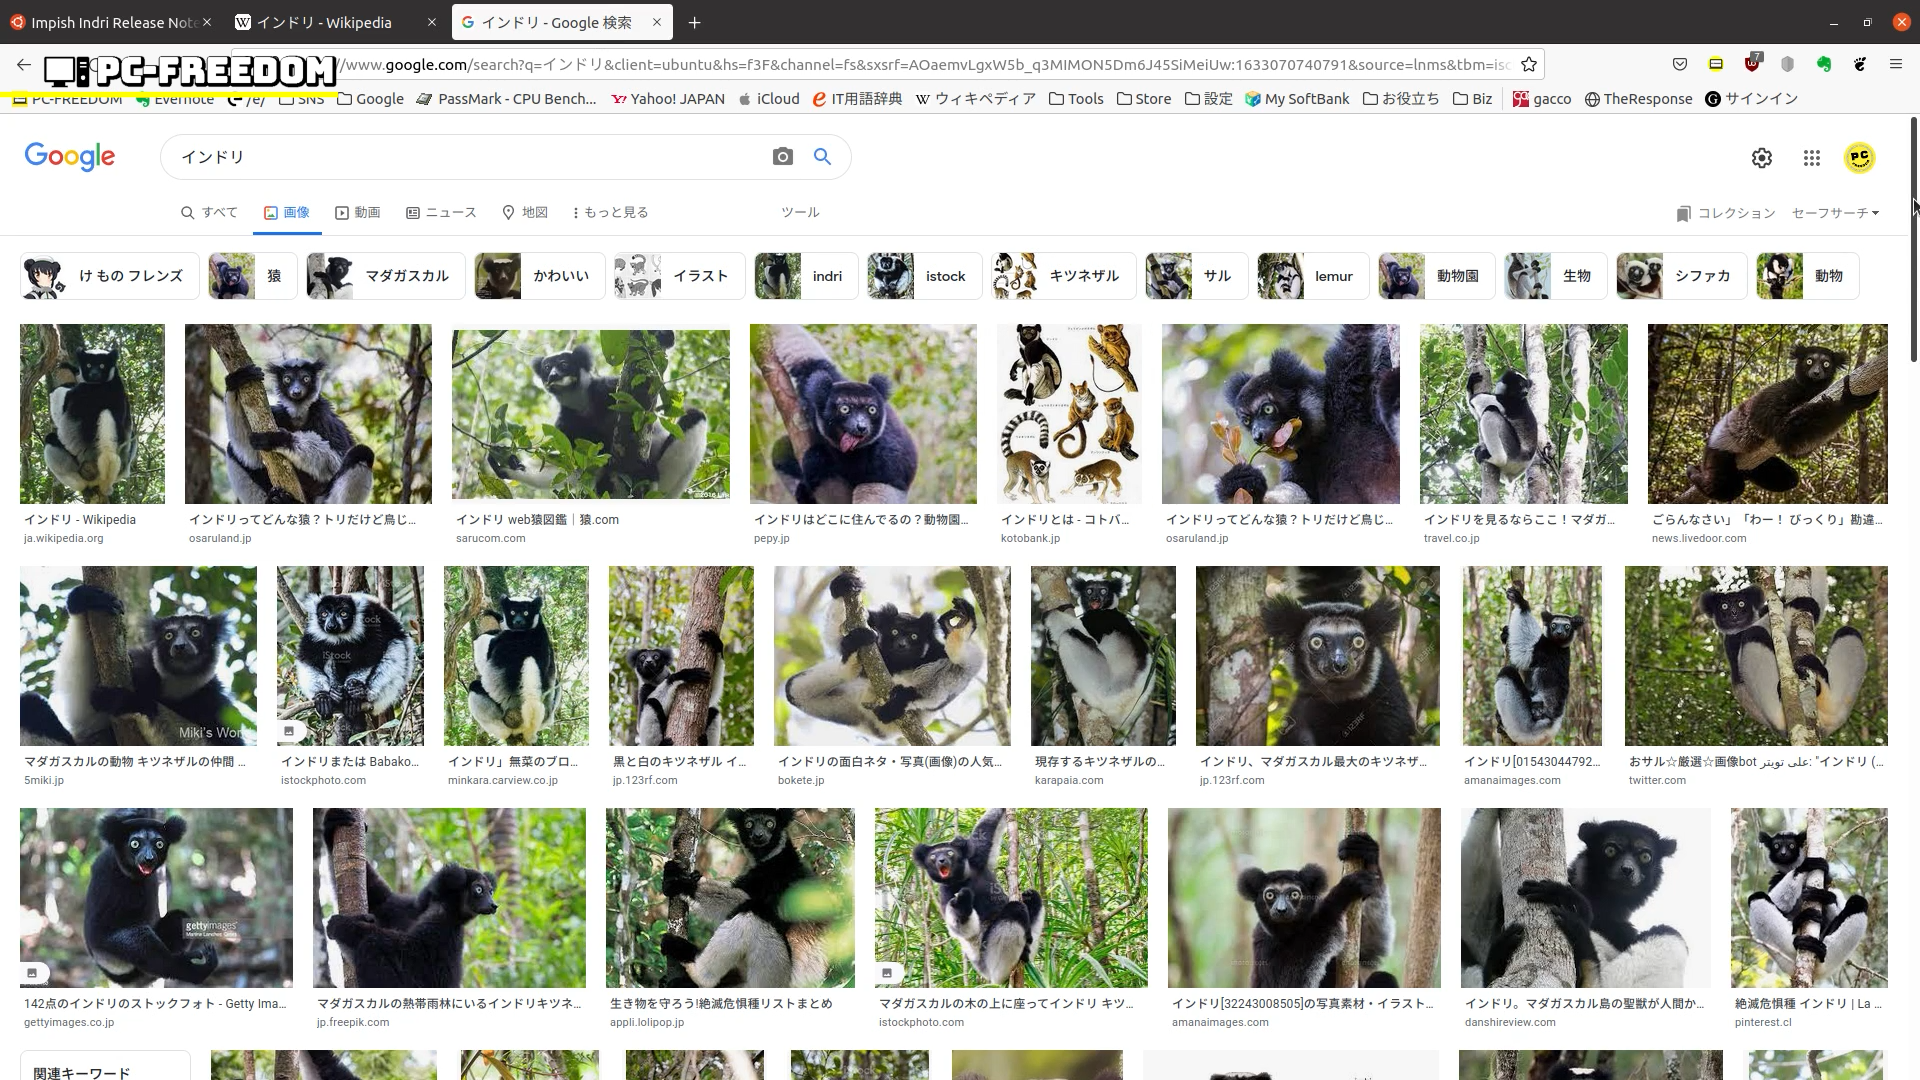Image resolution: width=1920 pixels, height=1080 pixels.
Task: Open the ja.wikipedia.org indri thumbnail
Action: click(x=92, y=413)
